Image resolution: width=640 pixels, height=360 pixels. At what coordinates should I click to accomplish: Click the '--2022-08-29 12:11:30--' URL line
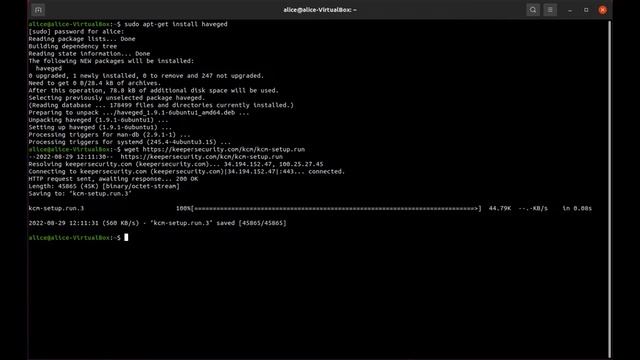coord(156,156)
